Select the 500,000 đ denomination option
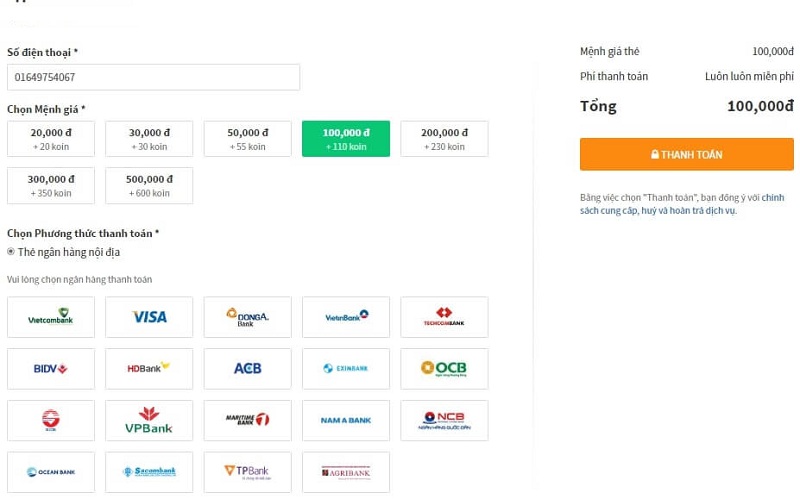The height and width of the screenshot is (499, 800). tap(149, 186)
